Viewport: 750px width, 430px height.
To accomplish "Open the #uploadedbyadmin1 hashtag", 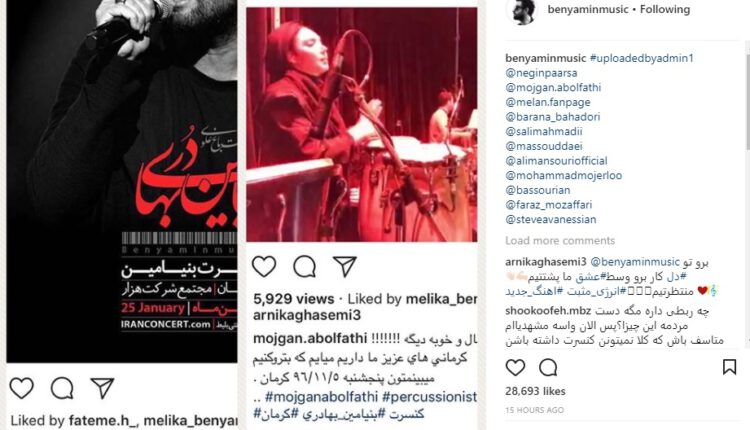I will [641, 58].
